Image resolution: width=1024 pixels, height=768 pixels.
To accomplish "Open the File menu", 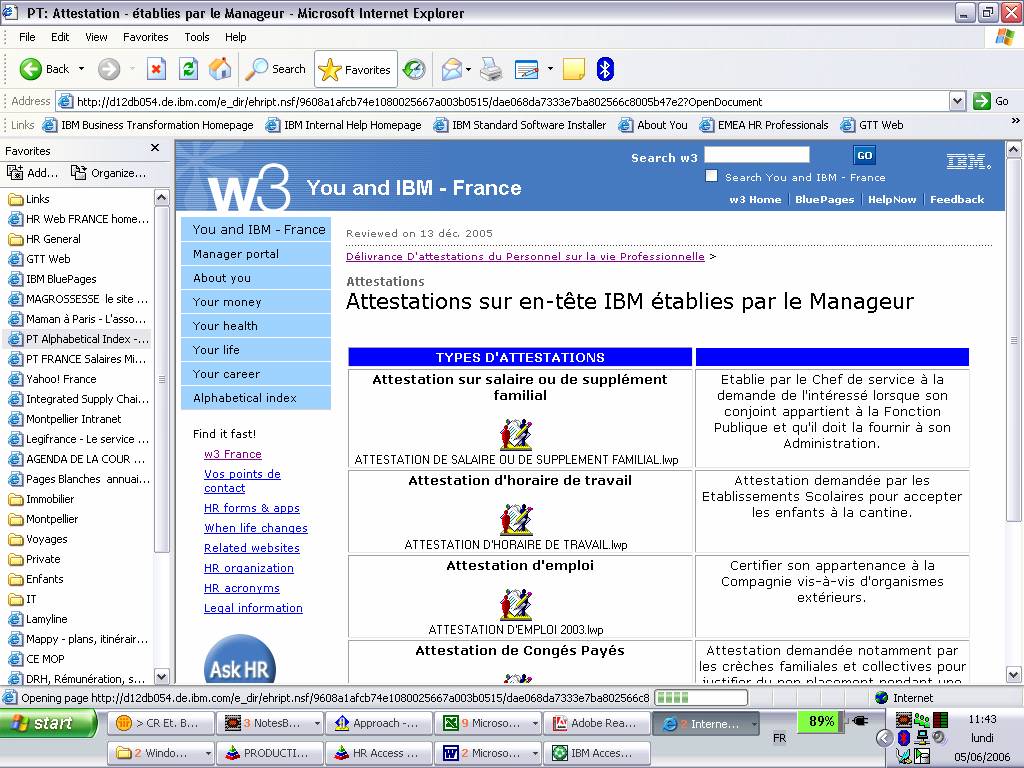I will point(27,37).
